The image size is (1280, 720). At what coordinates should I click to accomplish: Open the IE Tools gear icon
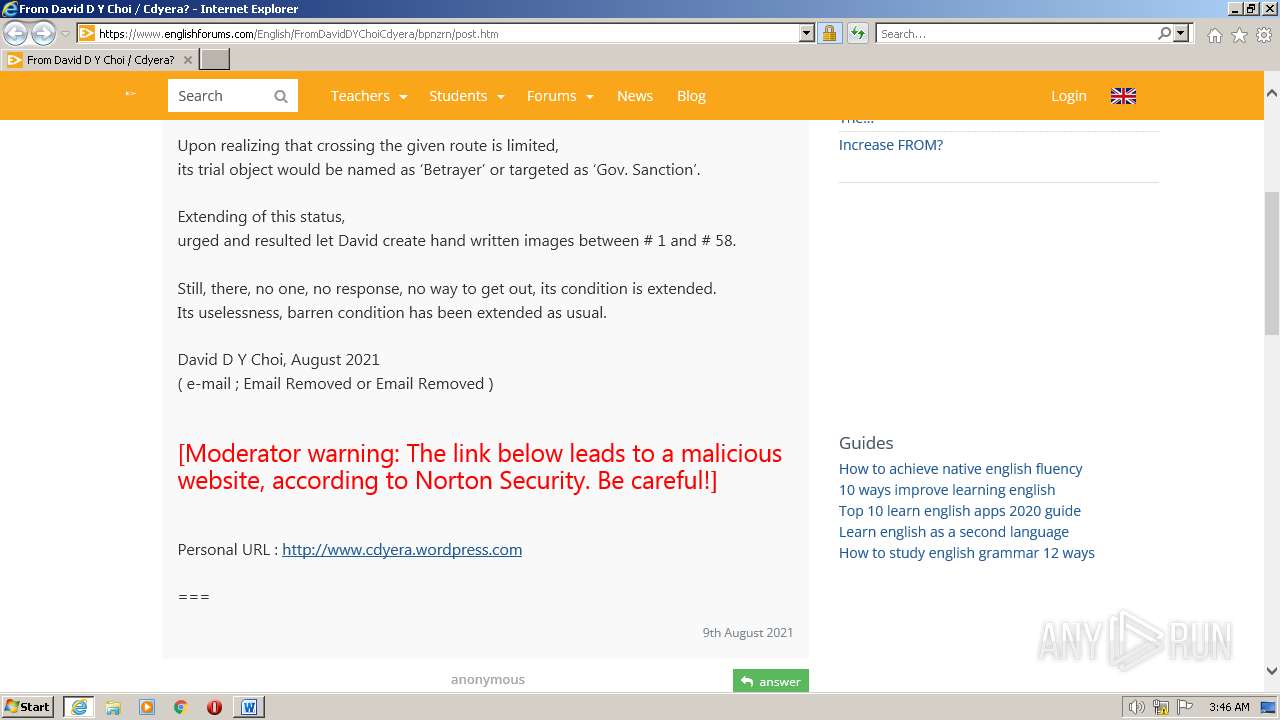(x=1264, y=35)
